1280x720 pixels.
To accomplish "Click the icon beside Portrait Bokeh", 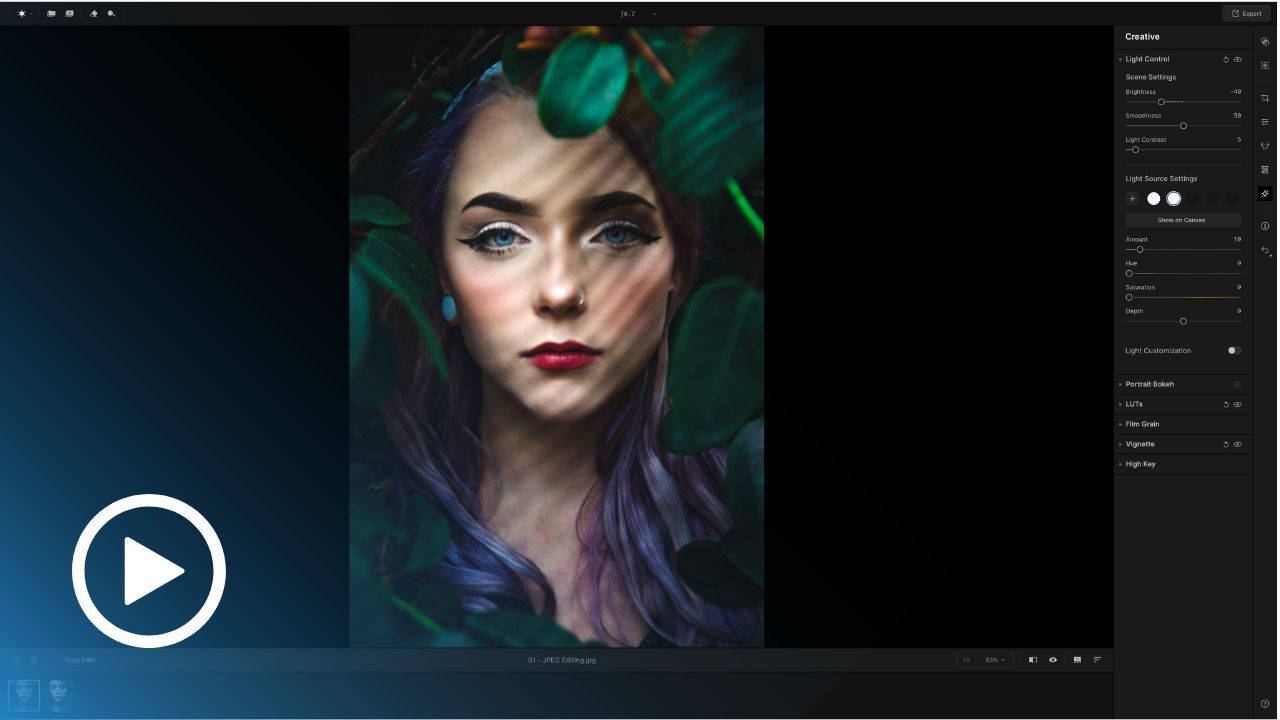I will [x=1237, y=385].
